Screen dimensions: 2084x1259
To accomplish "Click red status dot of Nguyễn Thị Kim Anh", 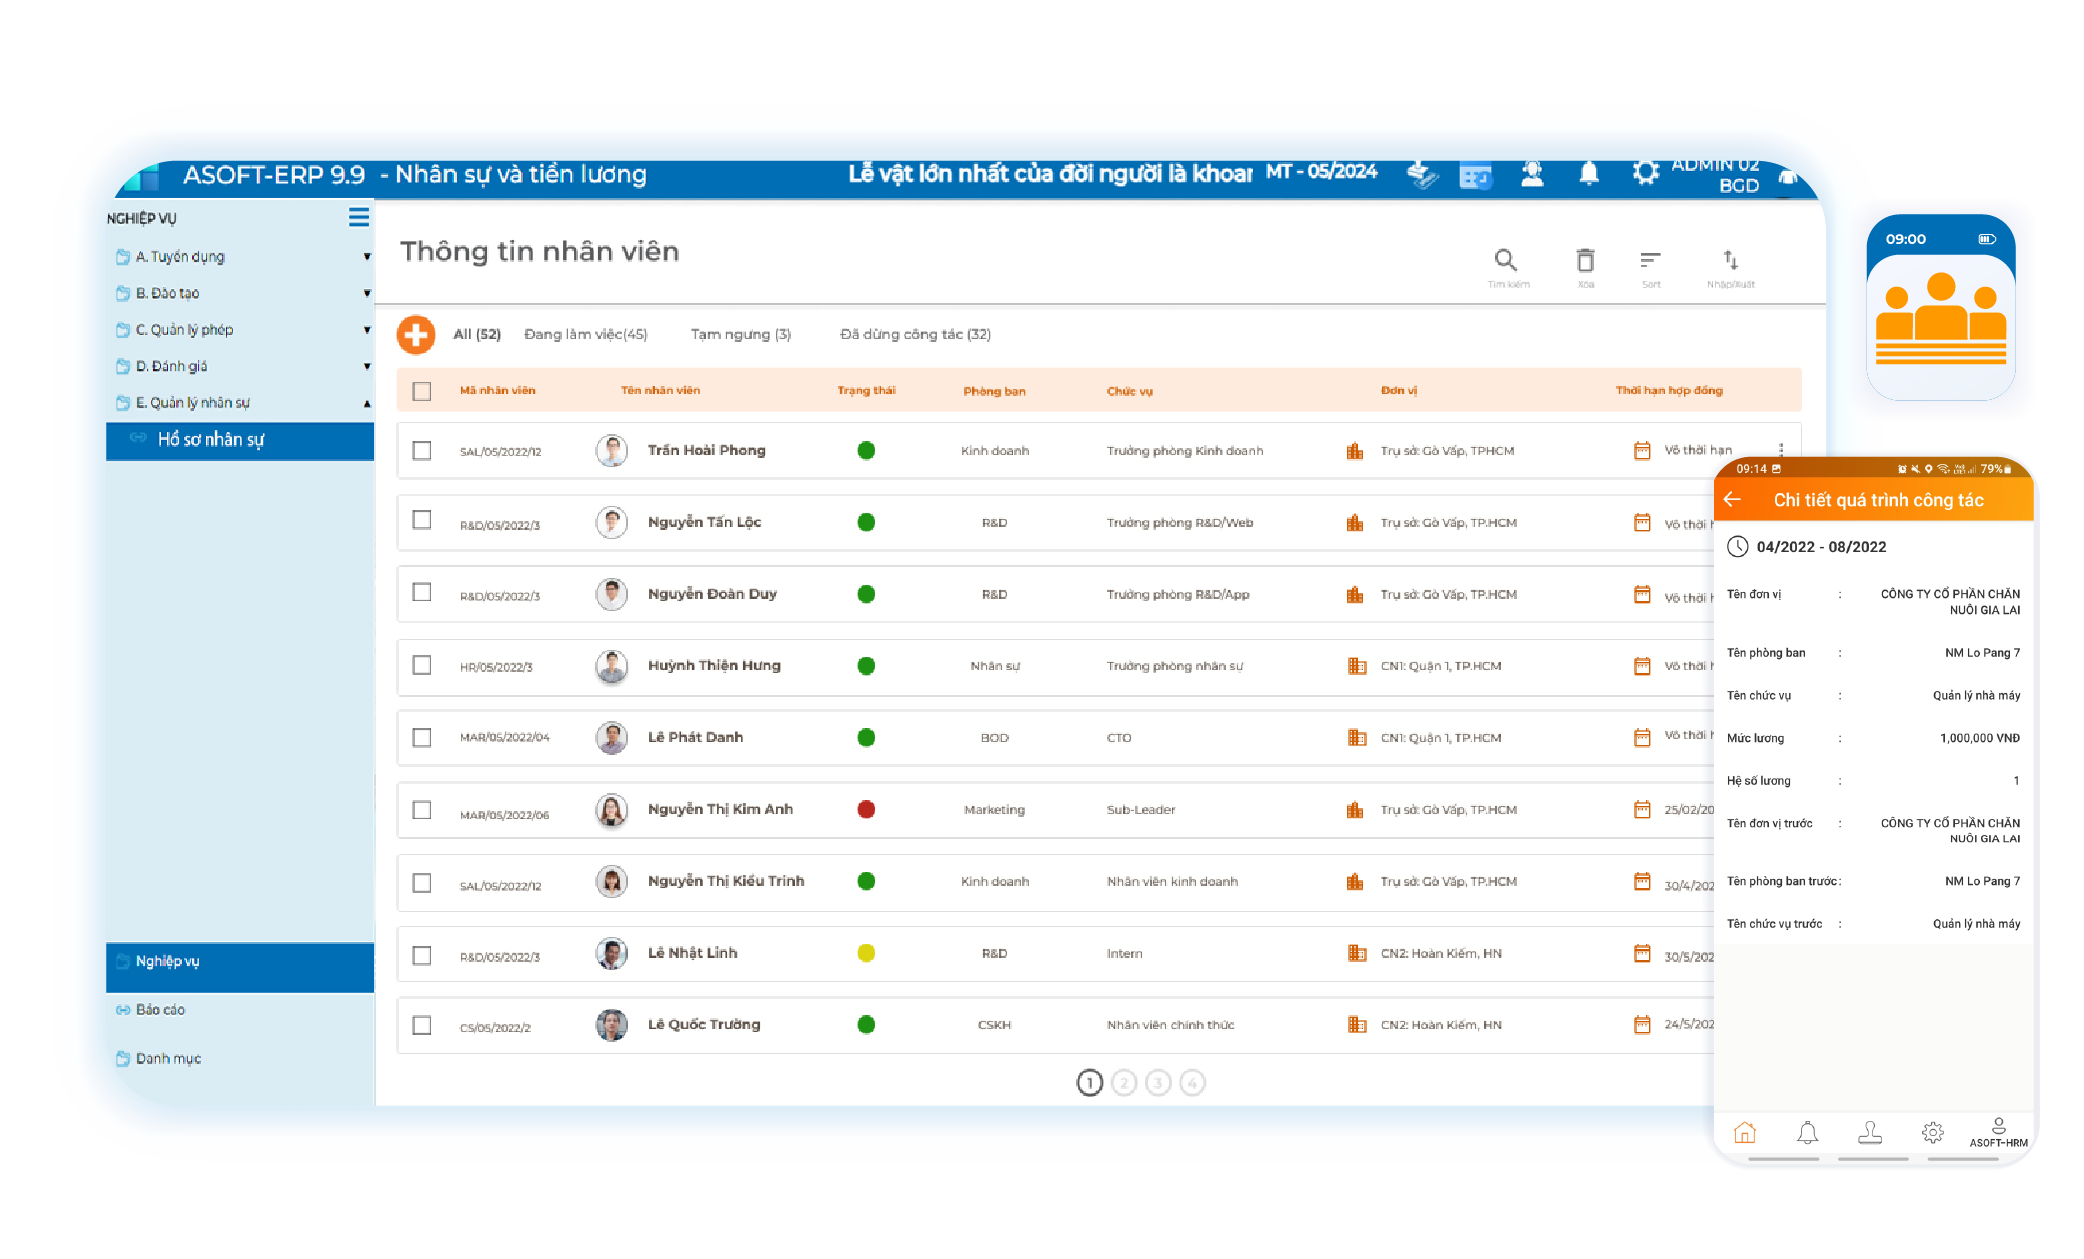I will click(866, 810).
